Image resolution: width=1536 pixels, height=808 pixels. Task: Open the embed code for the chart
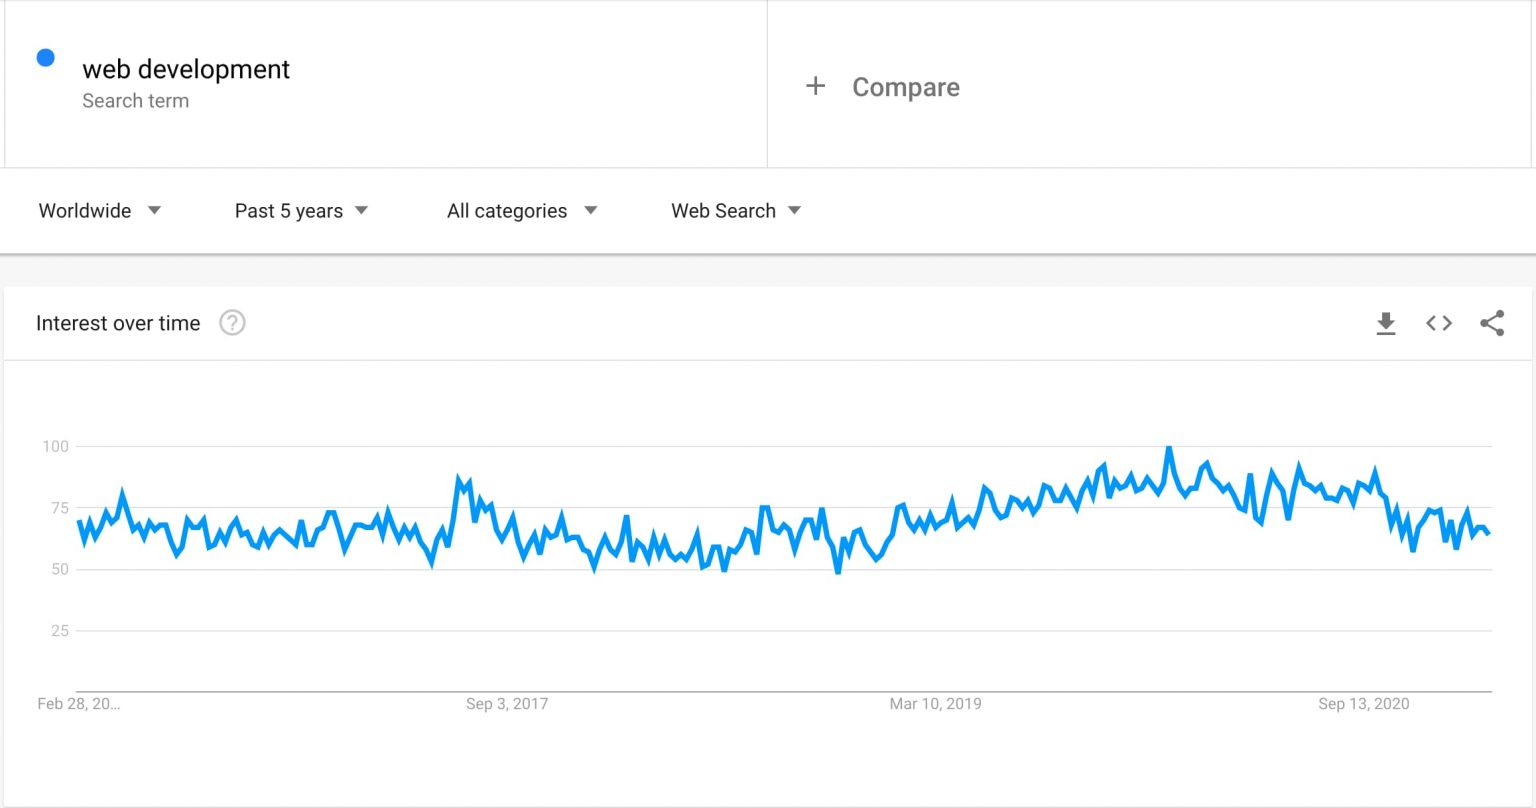coord(1439,323)
